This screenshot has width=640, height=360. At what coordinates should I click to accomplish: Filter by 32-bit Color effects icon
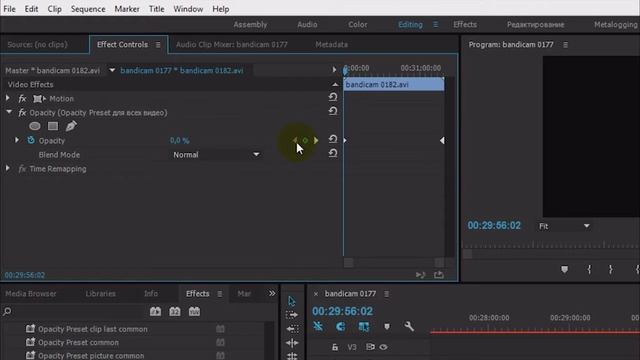175,312
